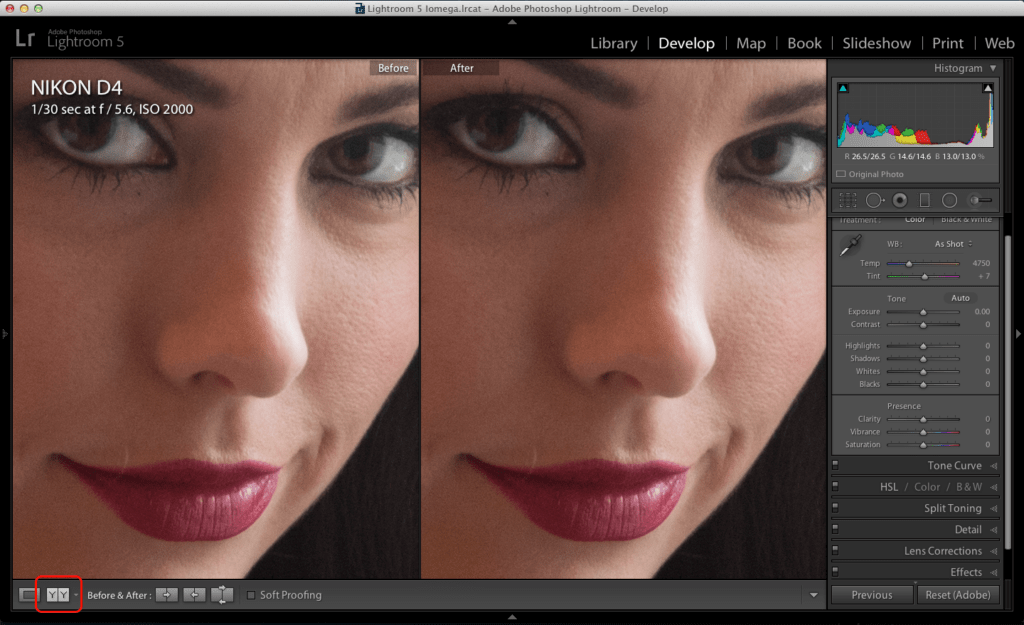Collapse the Histogram panel

click(x=993, y=68)
